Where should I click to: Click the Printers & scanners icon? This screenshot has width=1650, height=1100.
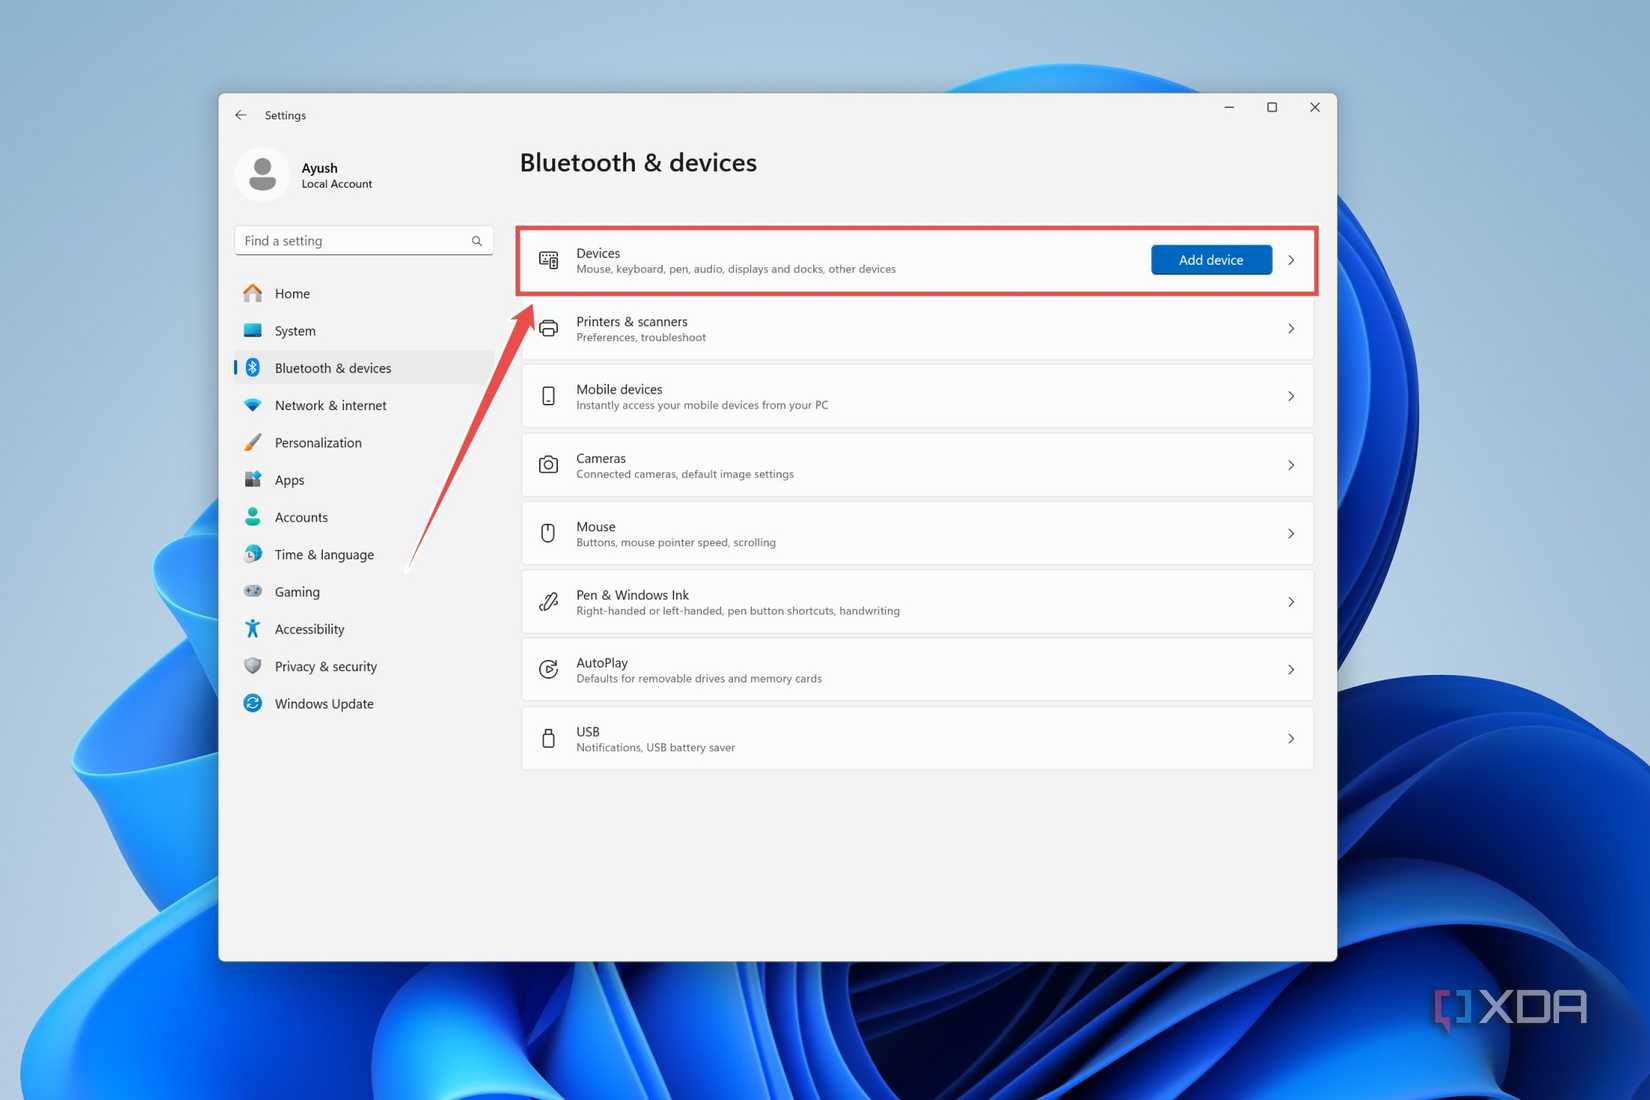coord(548,329)
